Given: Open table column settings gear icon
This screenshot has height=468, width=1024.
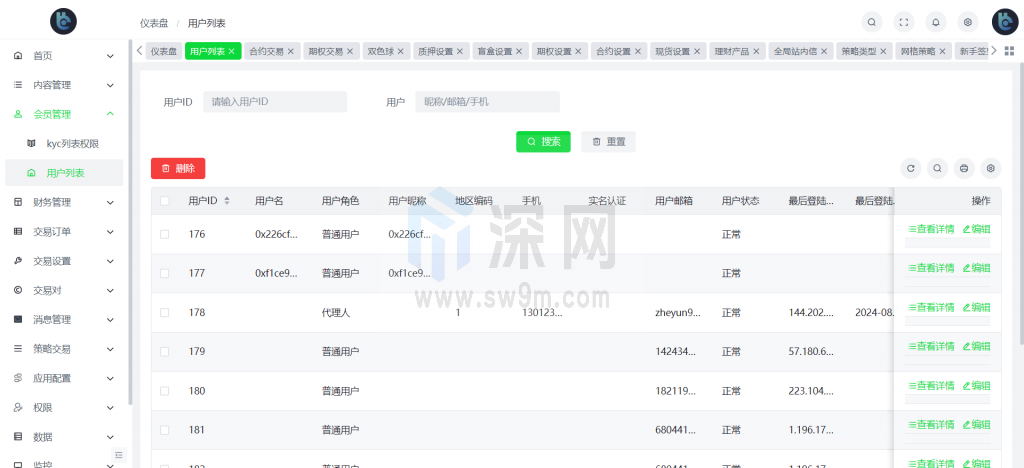Looking at the screenshot, I should (x=990, y=169).
